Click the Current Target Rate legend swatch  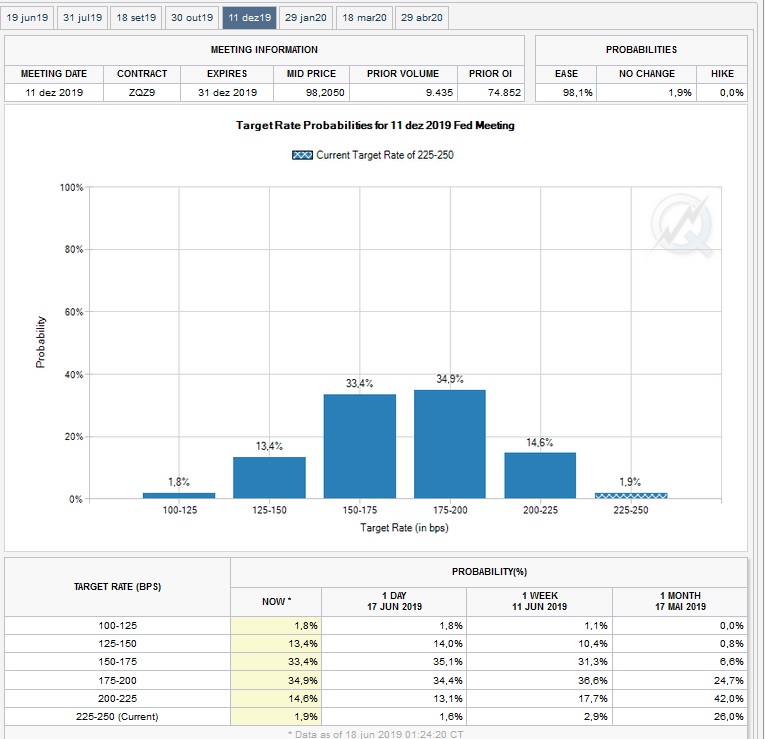click(302, 155)
